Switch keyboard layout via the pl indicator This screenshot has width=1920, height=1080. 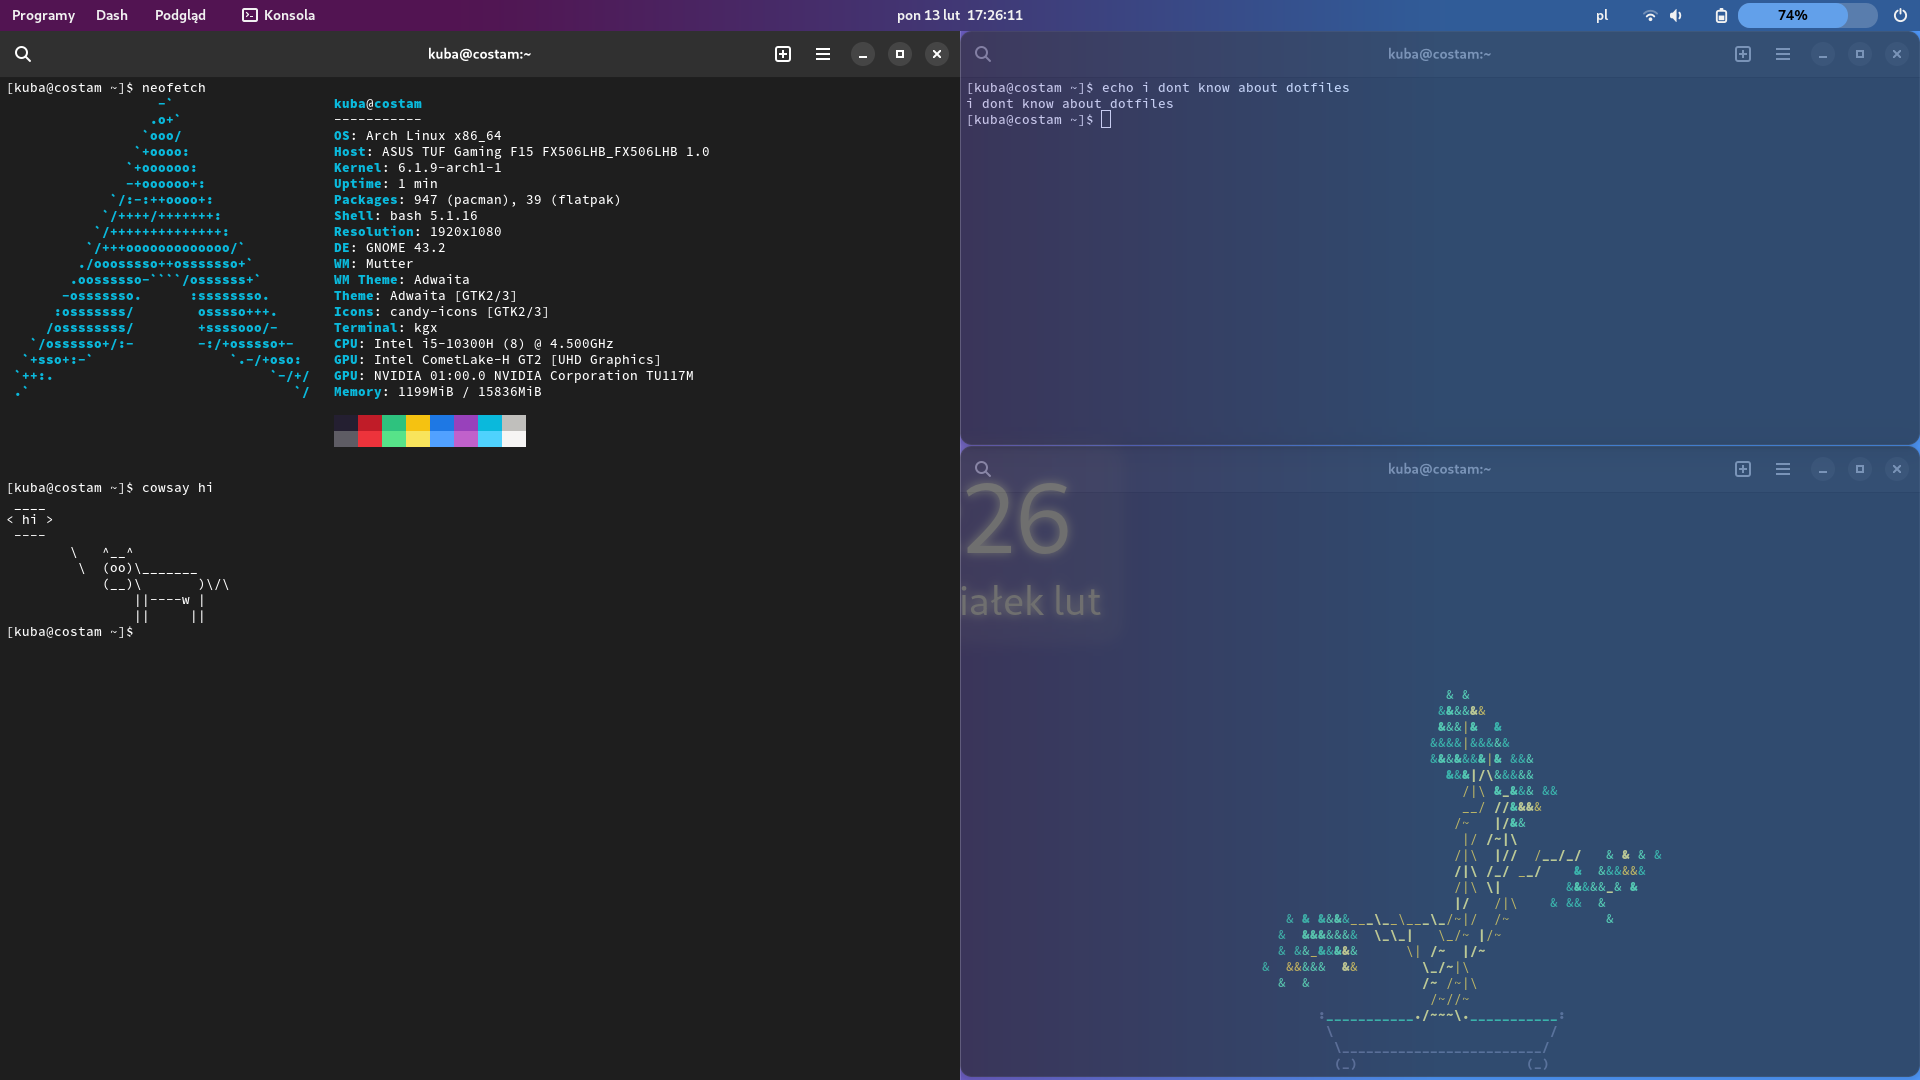(x=1601, y=15)
